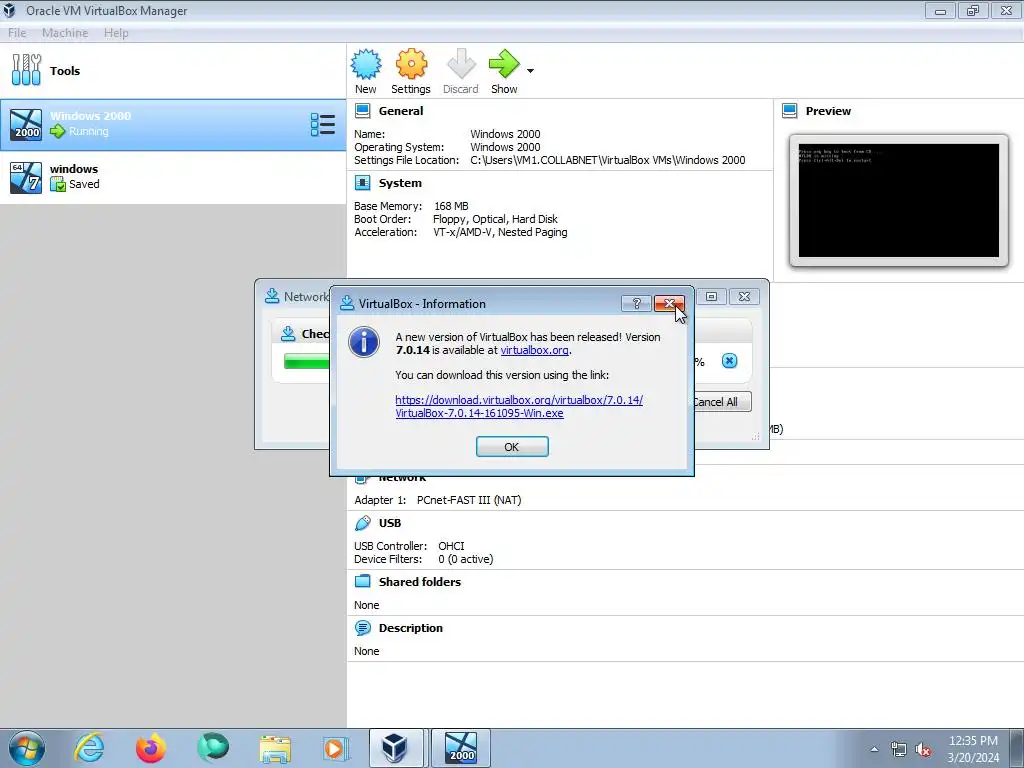Open the Help menu
Image resolution: width=1024 pixels, height=768 pixels.
pos(116,33)
